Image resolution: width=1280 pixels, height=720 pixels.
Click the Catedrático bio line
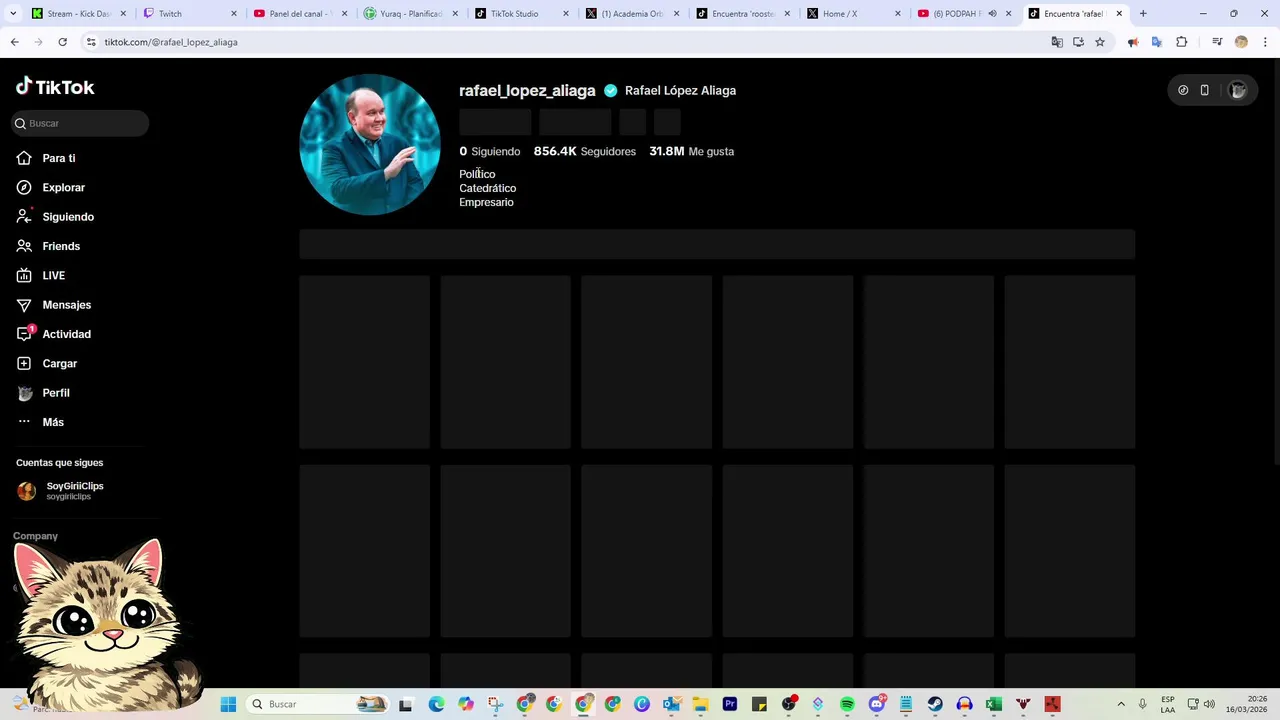[487, 188]
